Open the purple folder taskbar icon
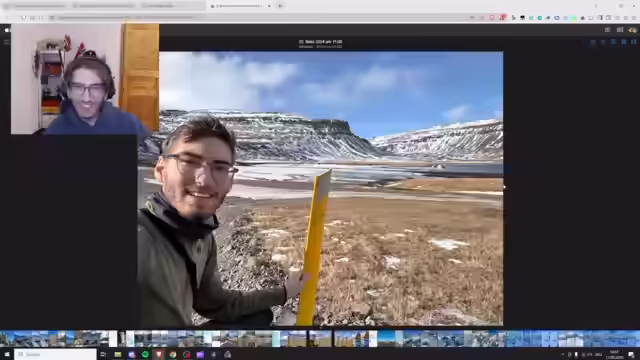 [200, 355]
